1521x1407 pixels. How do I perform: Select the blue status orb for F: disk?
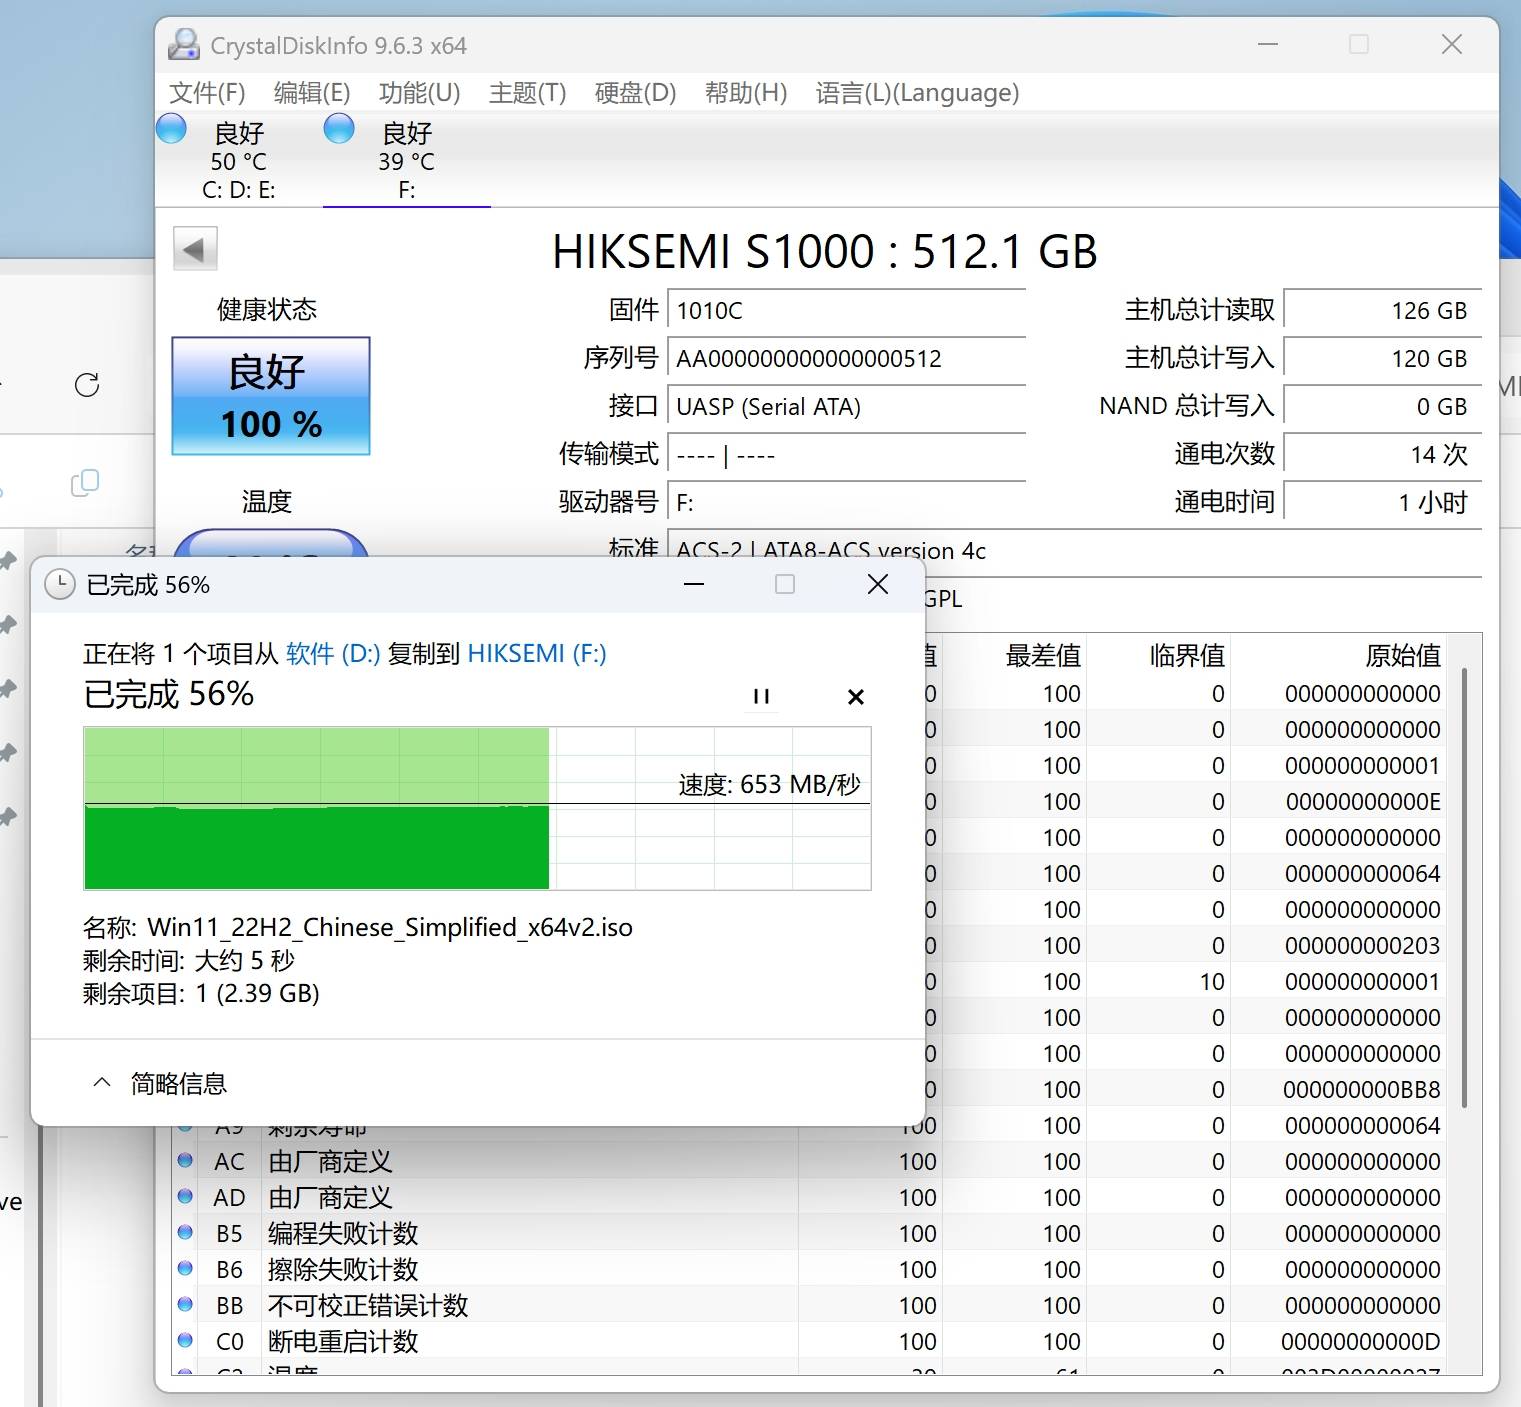tap(340, 129)
